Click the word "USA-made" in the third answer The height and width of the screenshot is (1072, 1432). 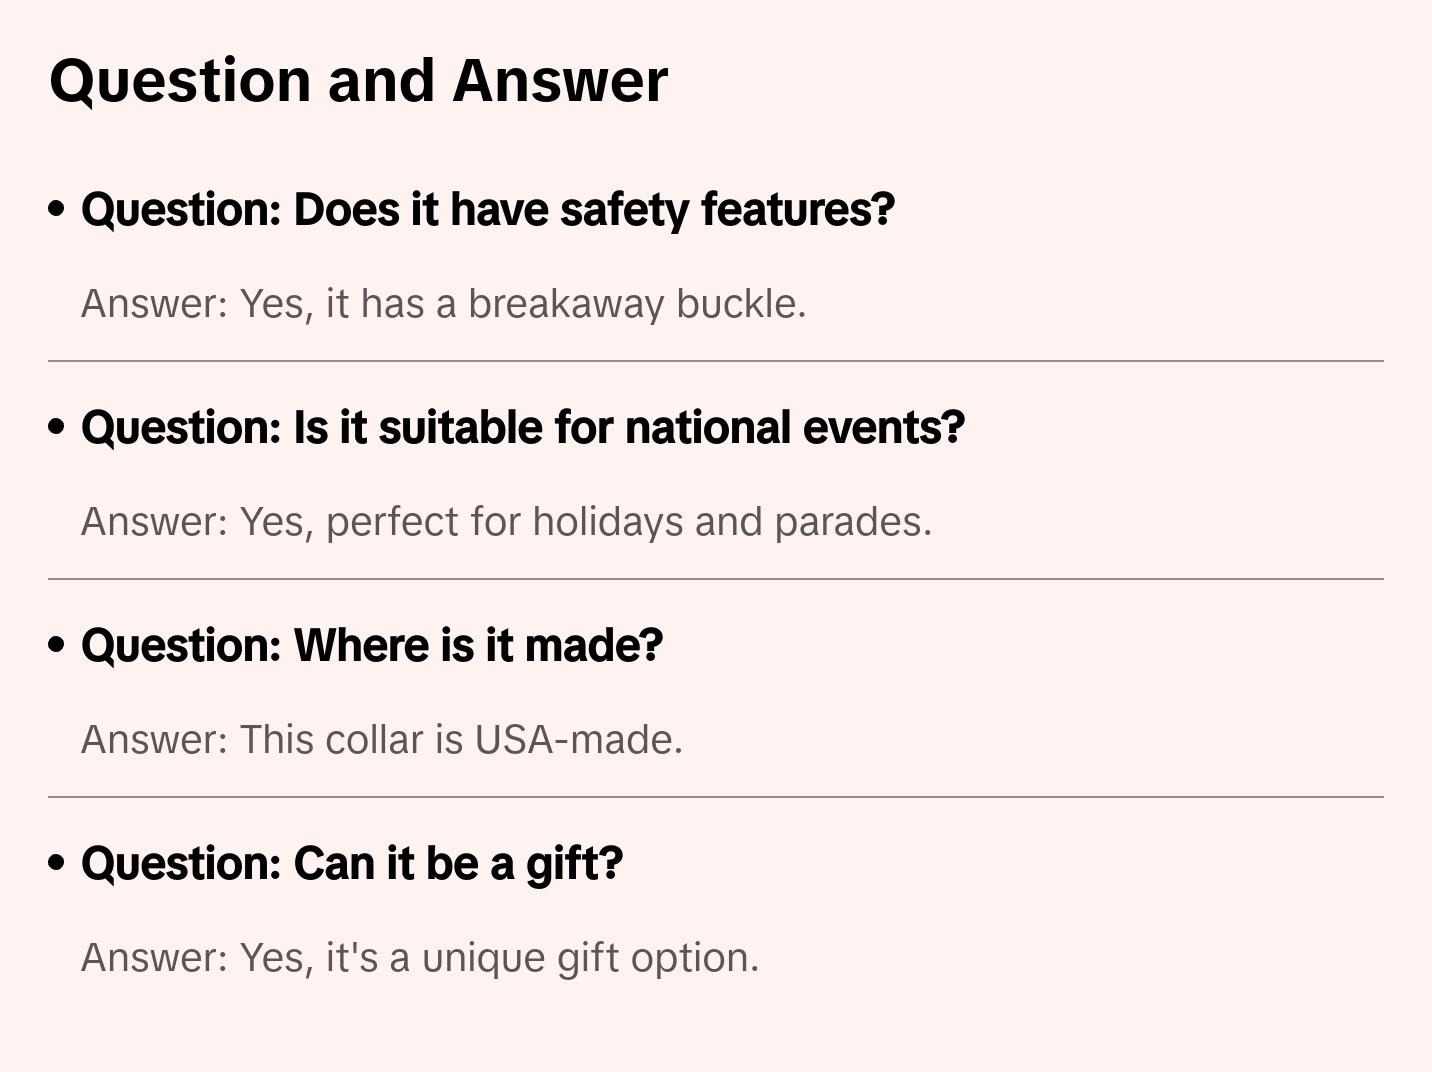click(x=577, y=740)
